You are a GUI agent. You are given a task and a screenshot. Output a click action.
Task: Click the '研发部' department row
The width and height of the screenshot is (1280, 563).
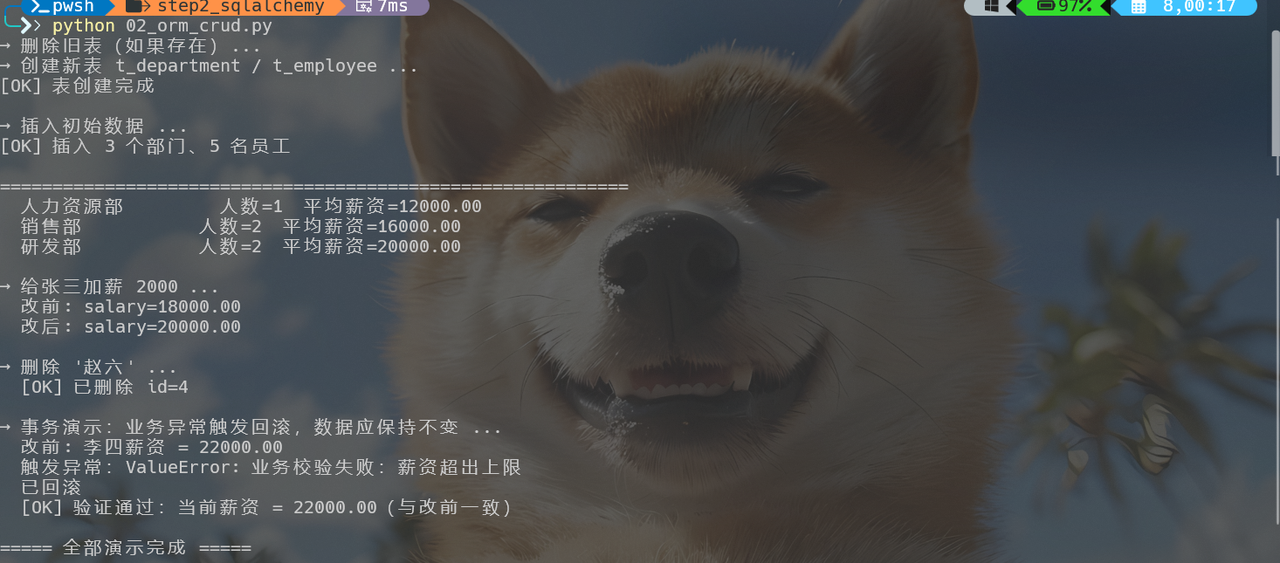click(x=241, y=247)
